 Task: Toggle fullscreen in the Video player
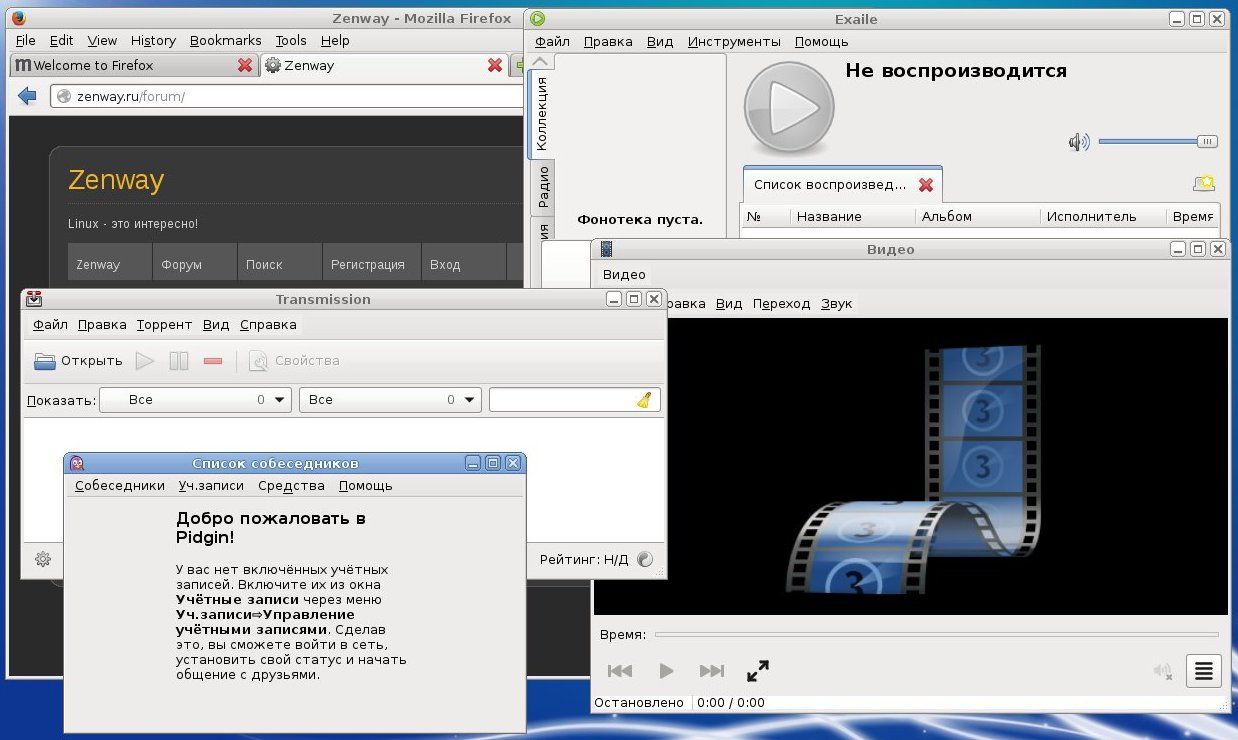click(x=758, y=671)
